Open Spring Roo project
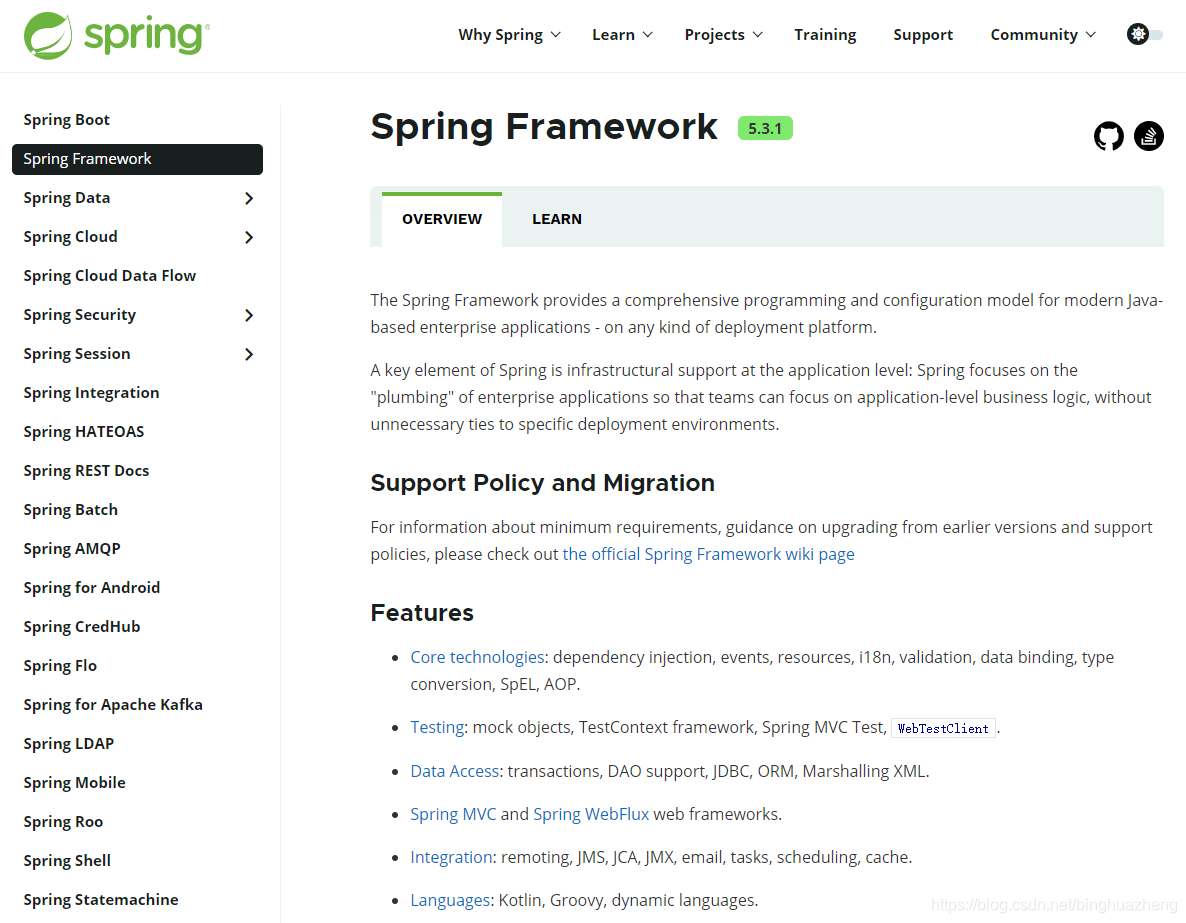The height and width of the screenshot is (923, 1186). 63,822
